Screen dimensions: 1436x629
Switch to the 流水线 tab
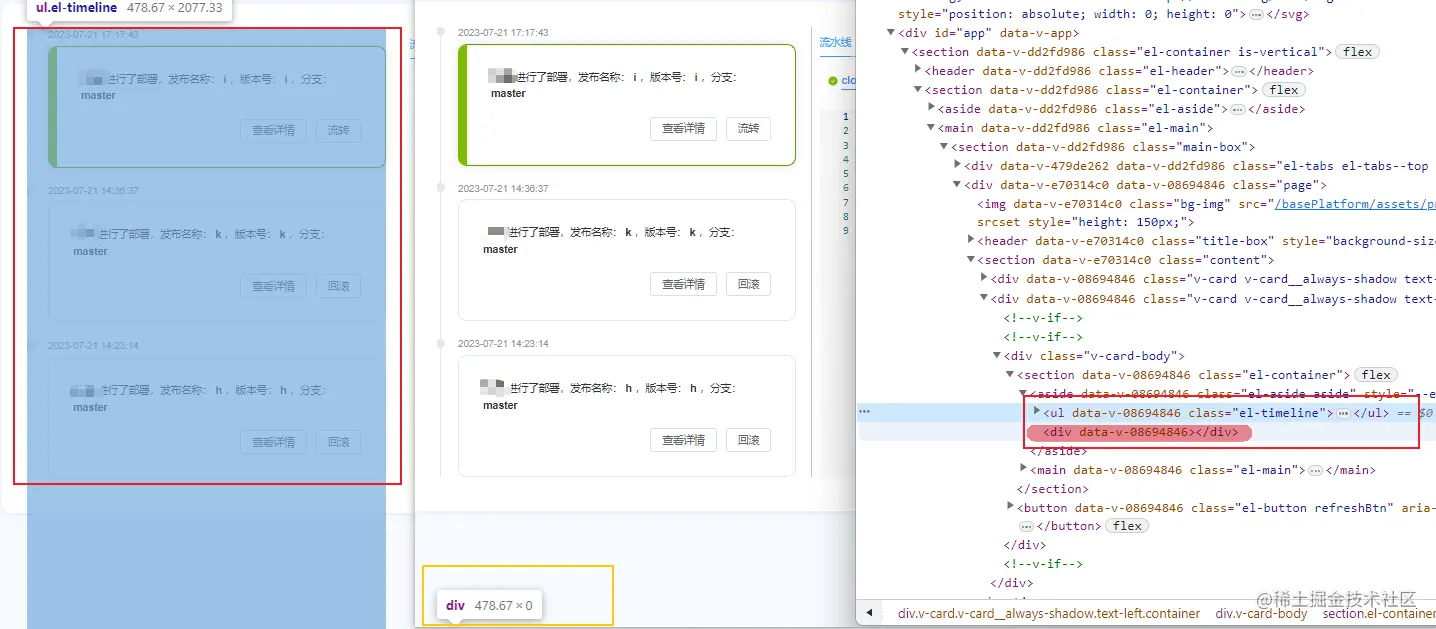835,43
